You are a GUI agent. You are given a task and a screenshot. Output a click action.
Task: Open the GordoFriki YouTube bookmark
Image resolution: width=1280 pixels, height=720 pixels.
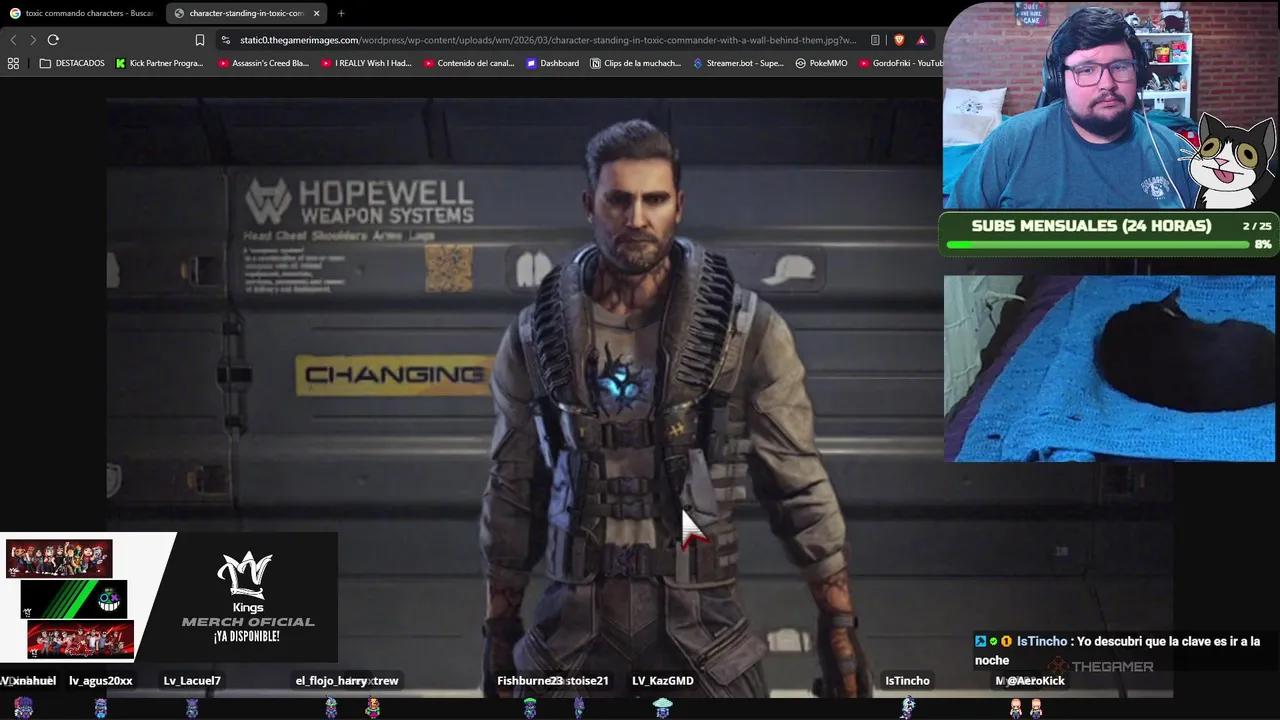point(901,63)
